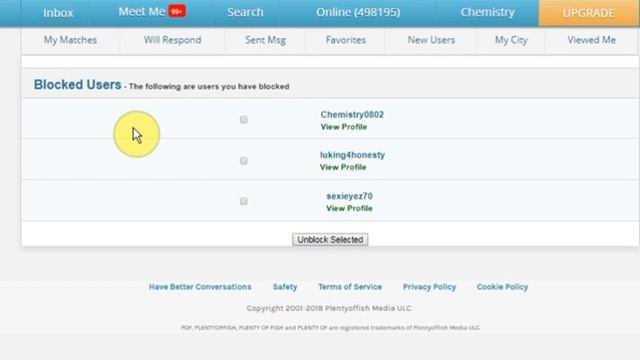Click the Unblock Selected button
The image size is (640, 360).
(330, 240)
